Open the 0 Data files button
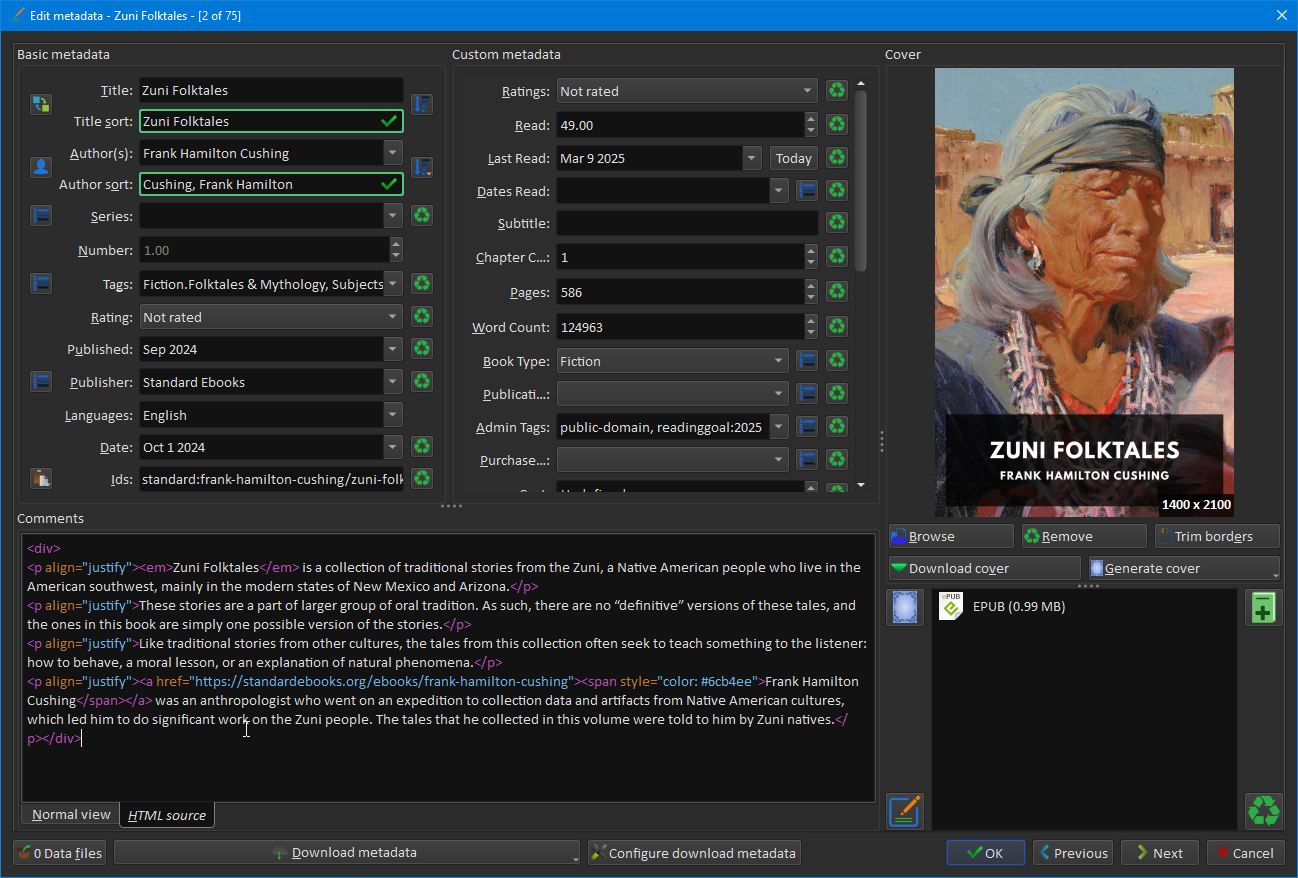This screenshot has width=1298, height=878. [x=60, y=853]
